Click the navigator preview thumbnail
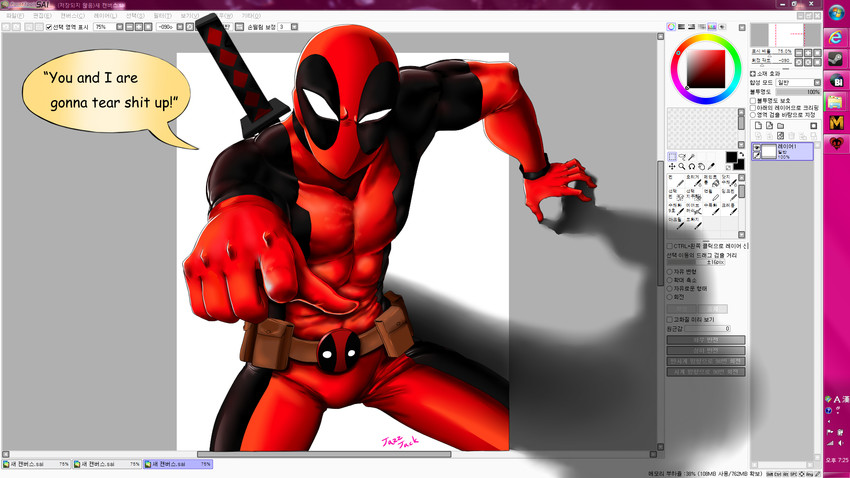850x478 pixels. tap(785, 35)
